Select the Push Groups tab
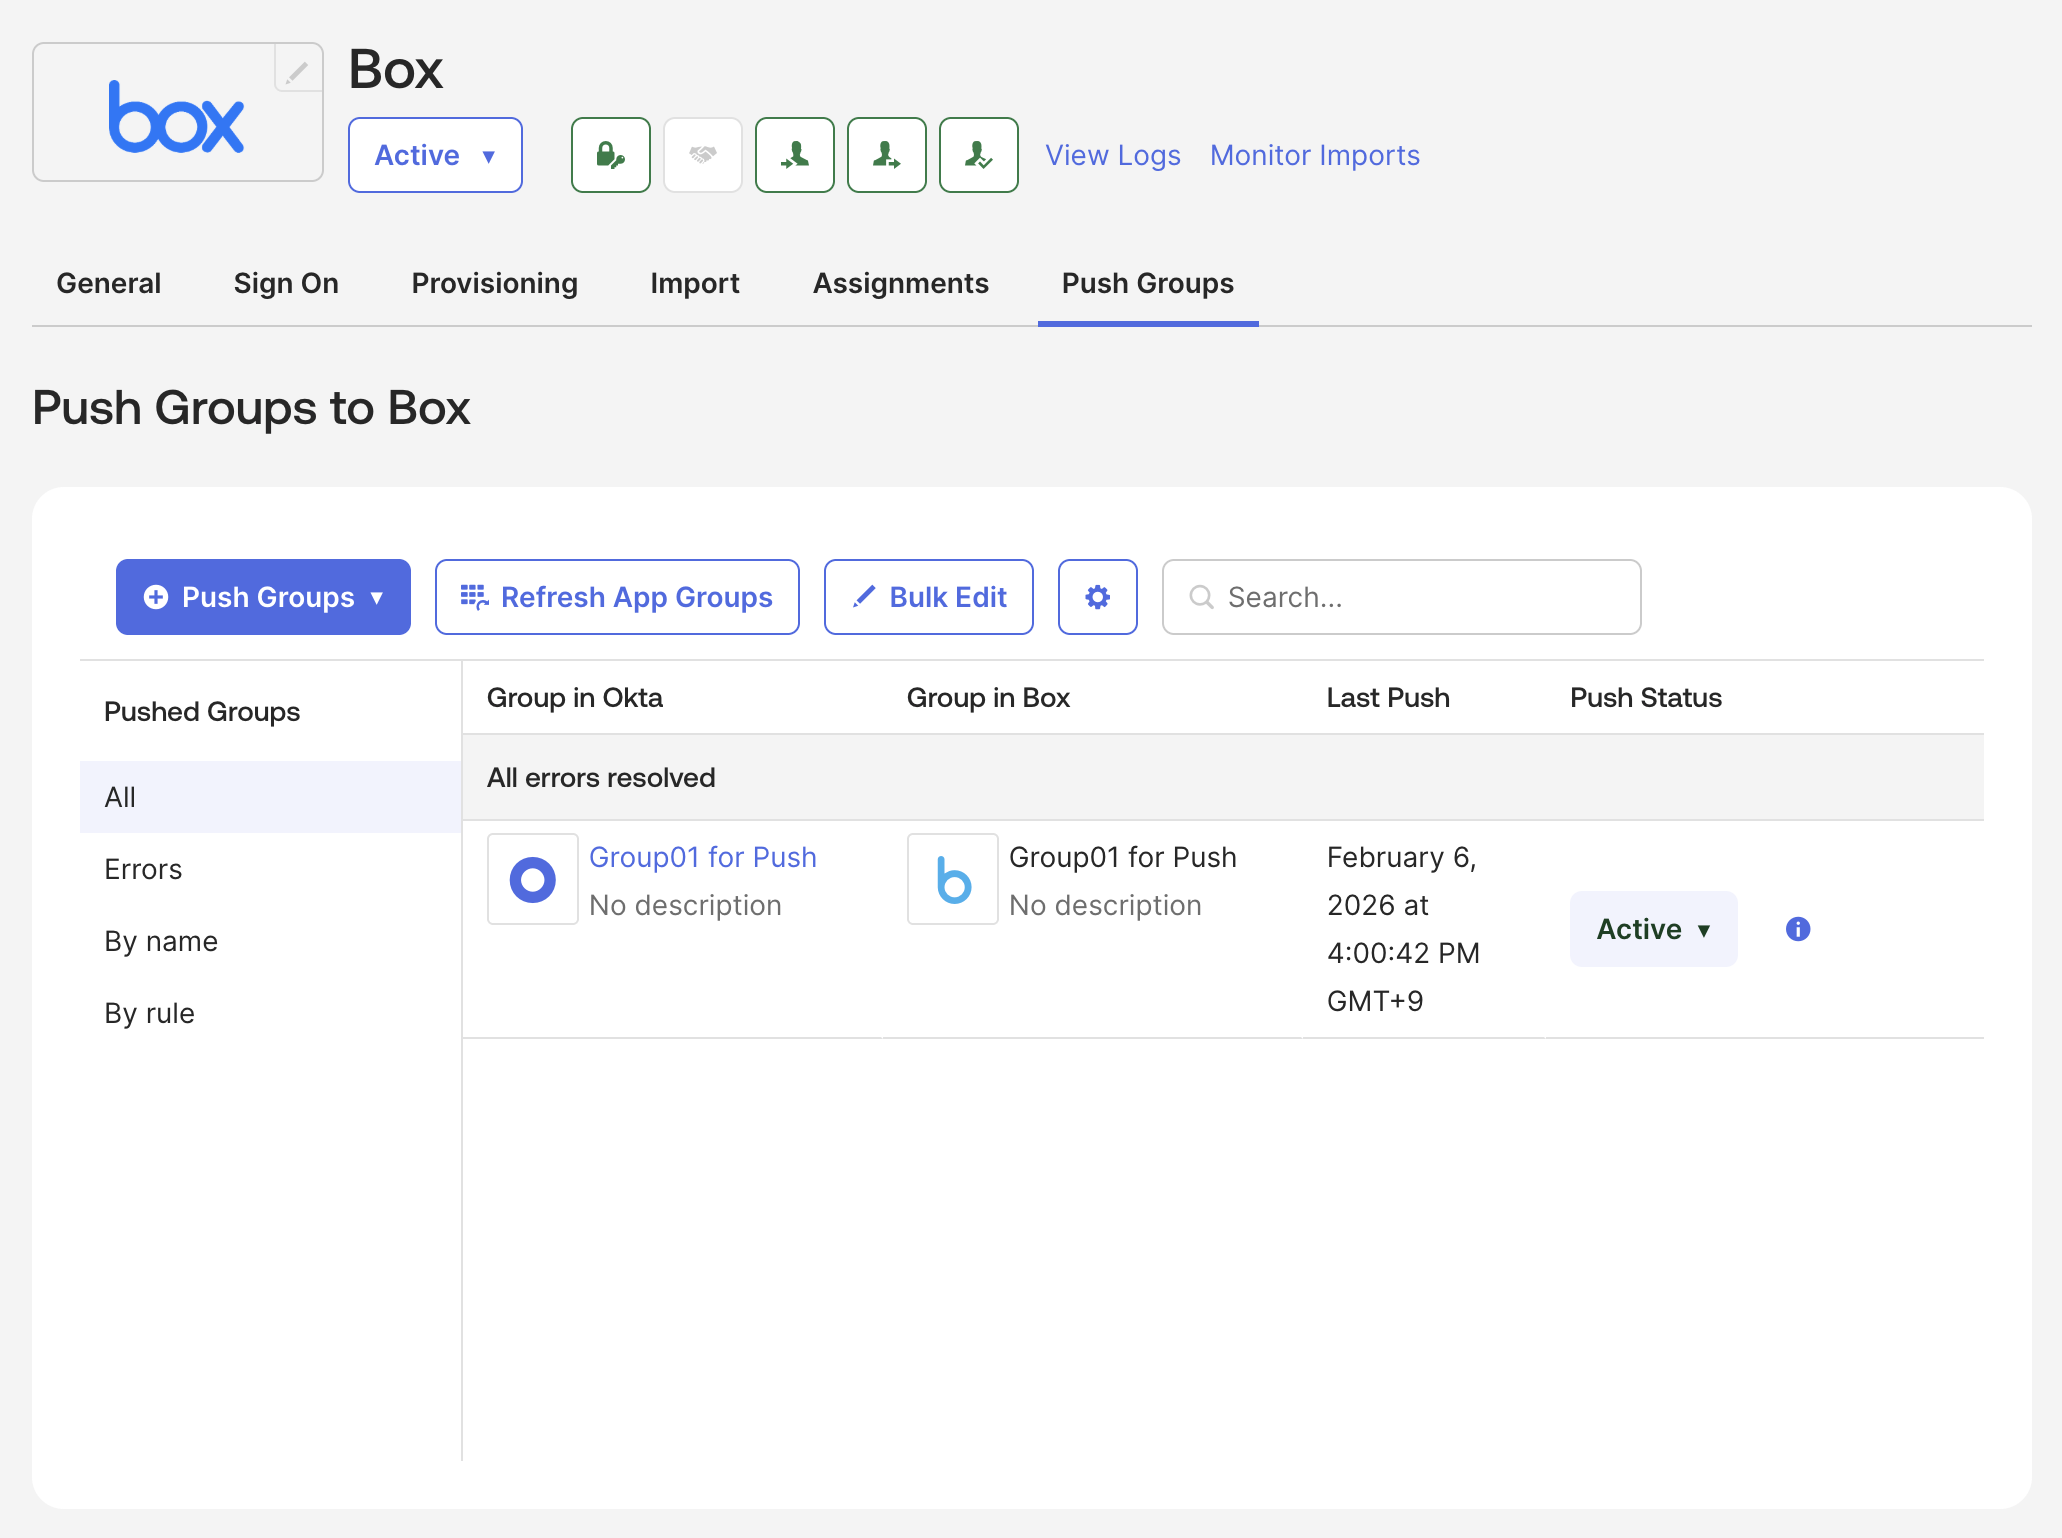The width and height of the screenshot is (2062, 1538). point(1148,283)
